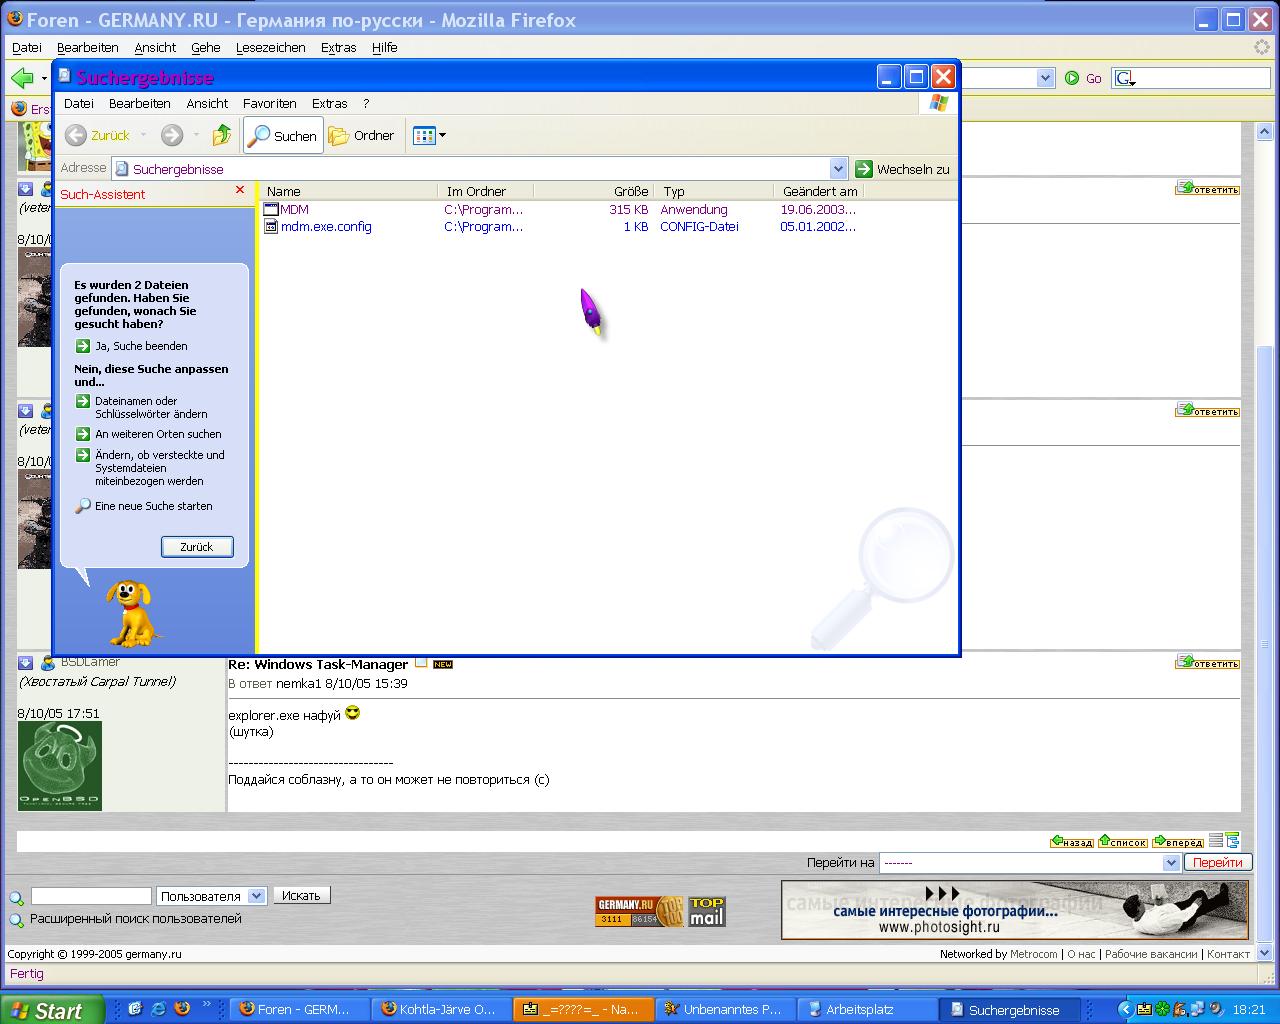Close the Such-Assistent search pane
The height and width of the screenshot is (1024, 1280).
tap(240, 190)
